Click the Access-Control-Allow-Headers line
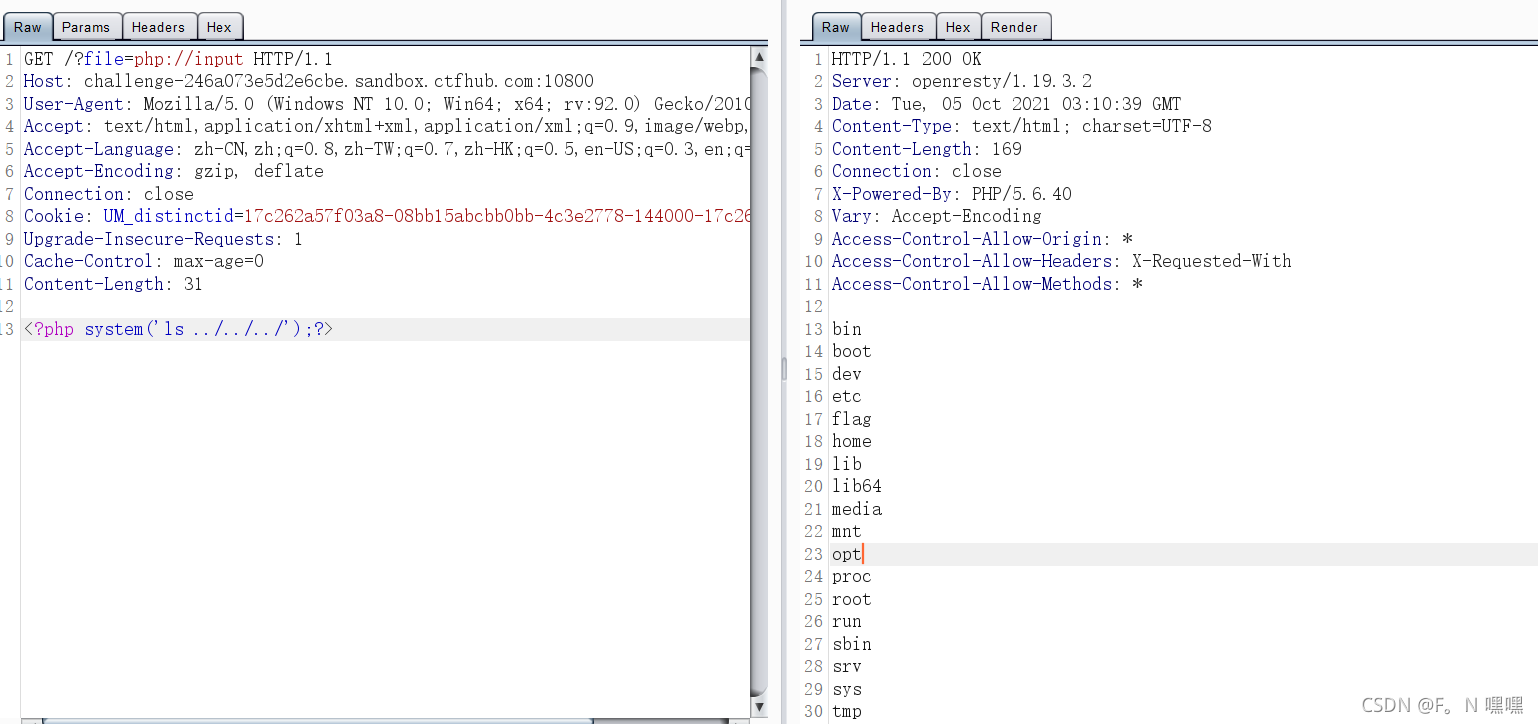Image resolution: width=1538 pixels, height=724 pixels. (1062, 261)
